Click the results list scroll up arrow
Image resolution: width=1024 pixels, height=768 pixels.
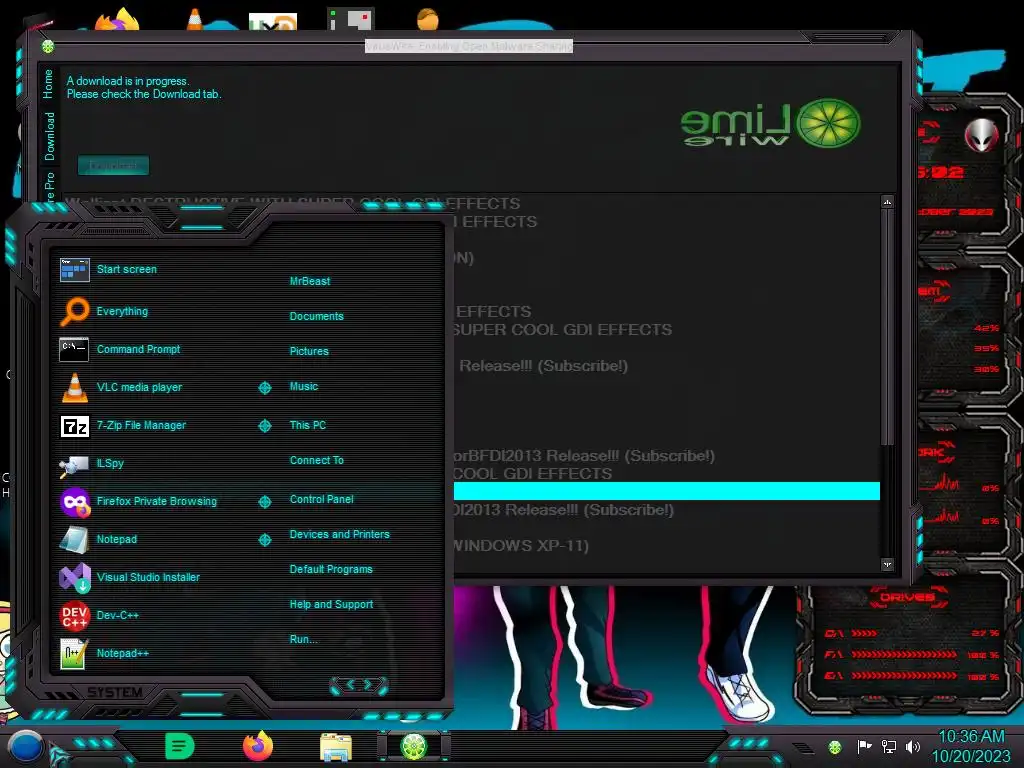tap(887, 202)
